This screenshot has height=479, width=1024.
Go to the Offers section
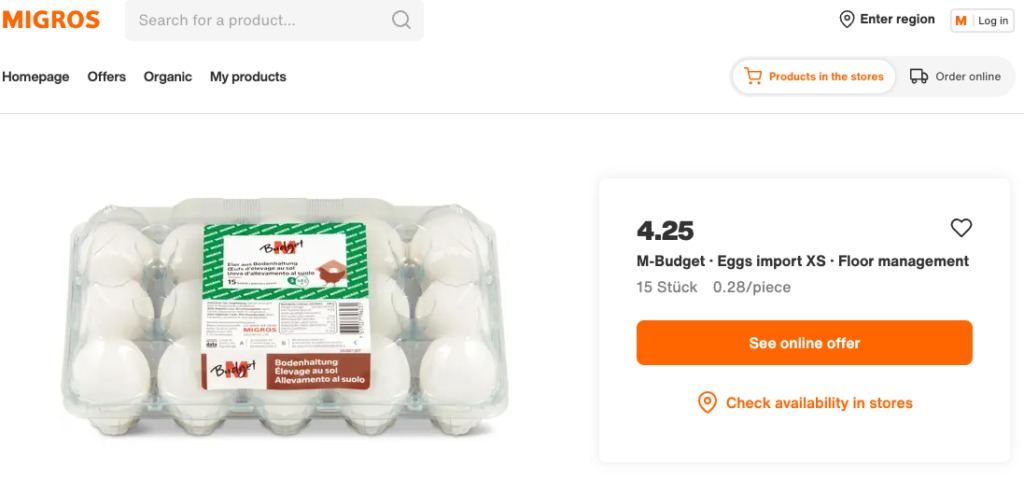[107, 77]
